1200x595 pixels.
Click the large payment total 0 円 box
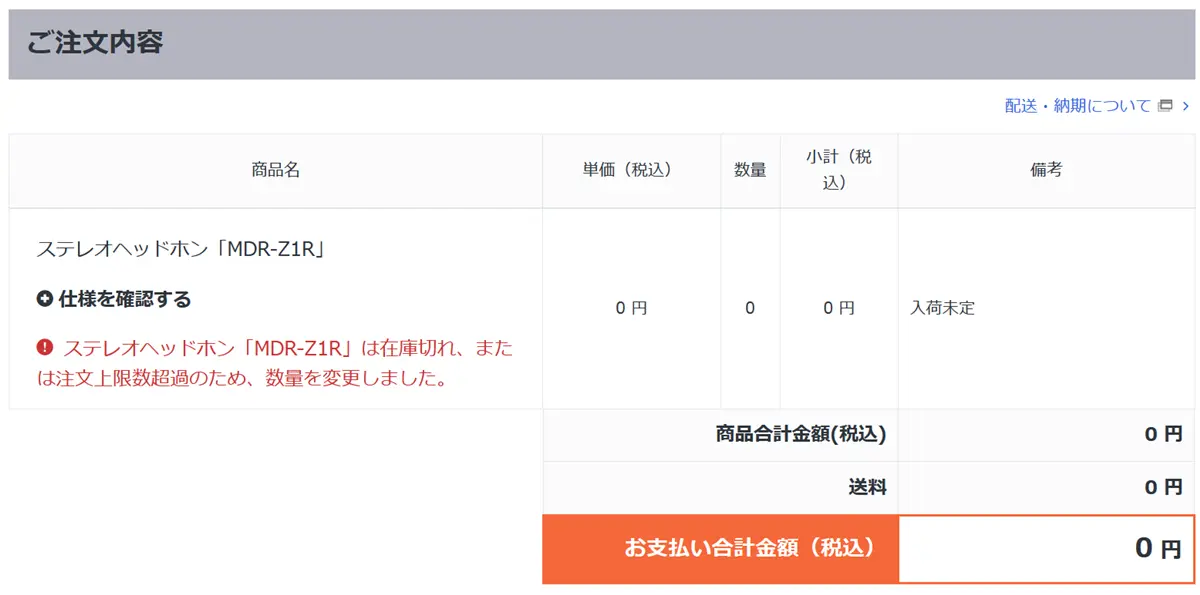1046,548
